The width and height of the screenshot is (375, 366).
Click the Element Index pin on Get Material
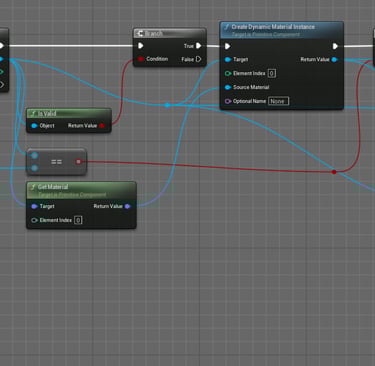34,220
